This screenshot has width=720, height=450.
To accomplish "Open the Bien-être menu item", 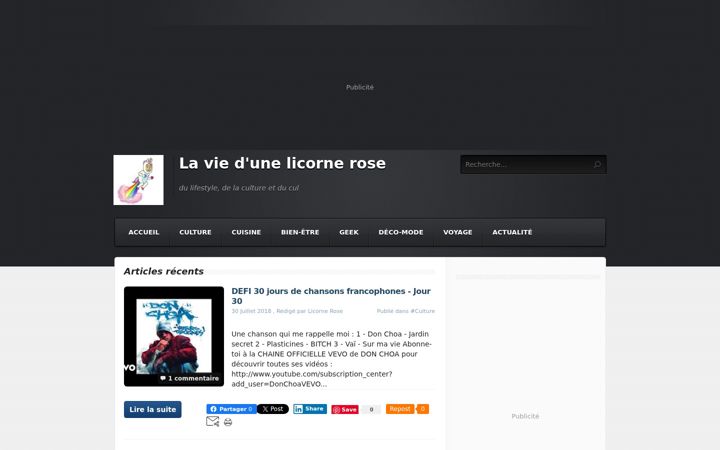I will [x=300, y=232].
